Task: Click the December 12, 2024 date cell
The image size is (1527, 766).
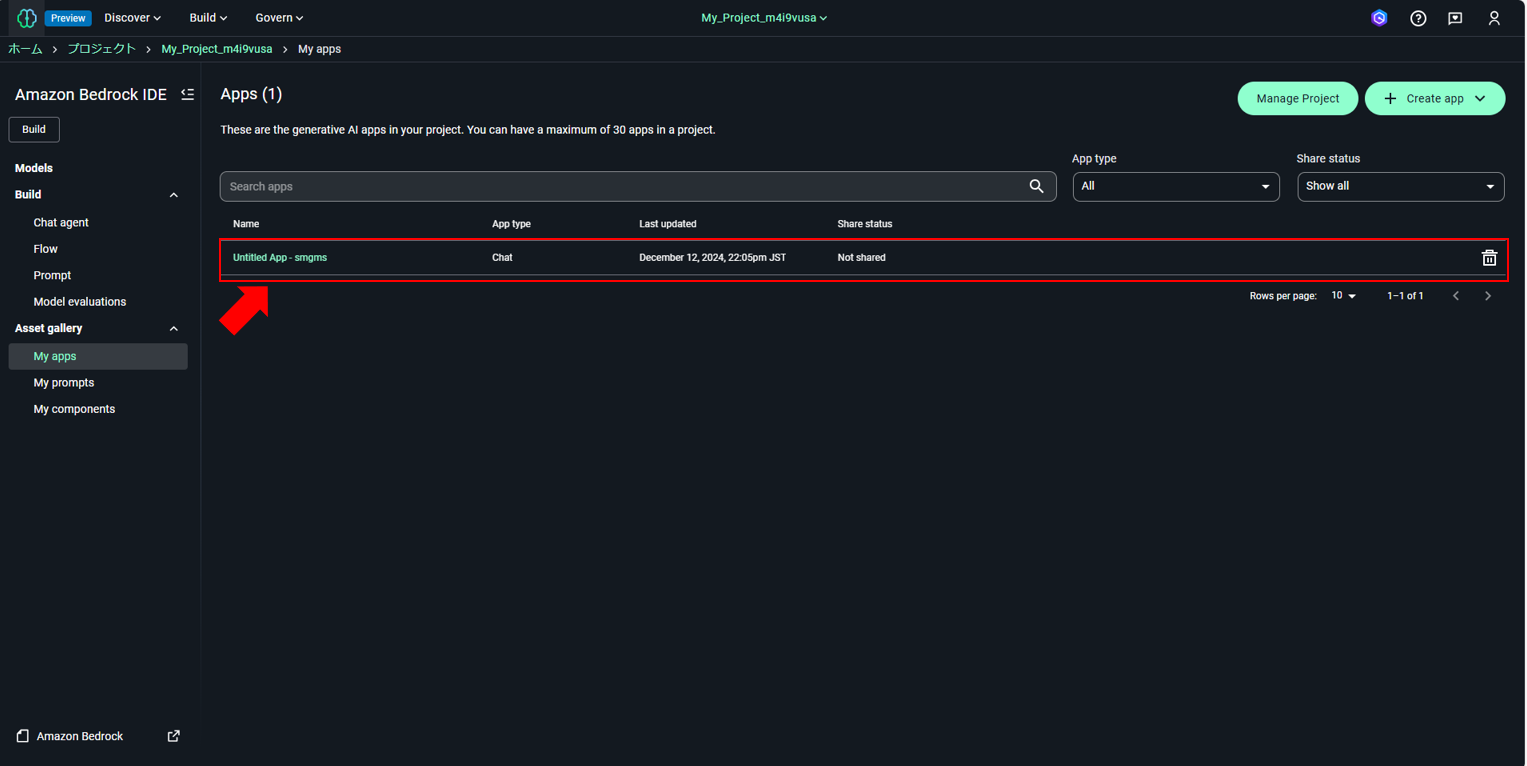Action: click(713, 257)
